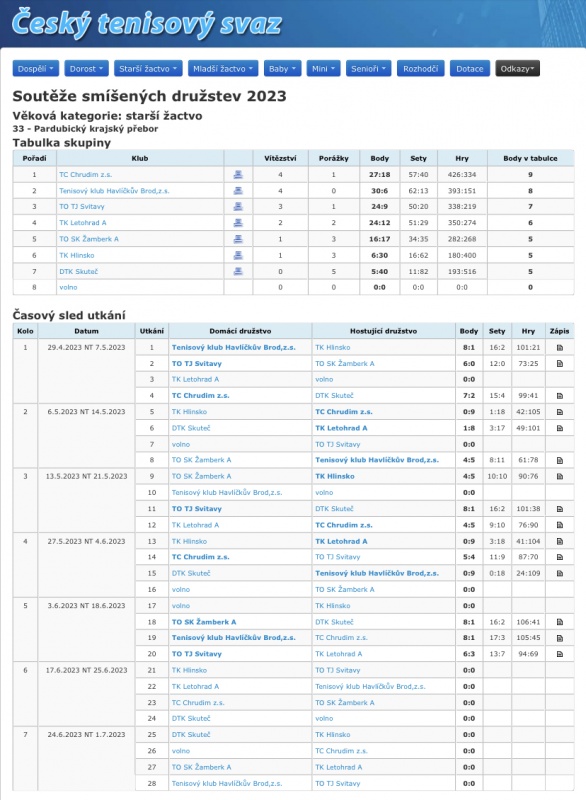Open visiting team TO SK Žamberk A, match 2
586x800 pixels.
[x=345, y=364]
